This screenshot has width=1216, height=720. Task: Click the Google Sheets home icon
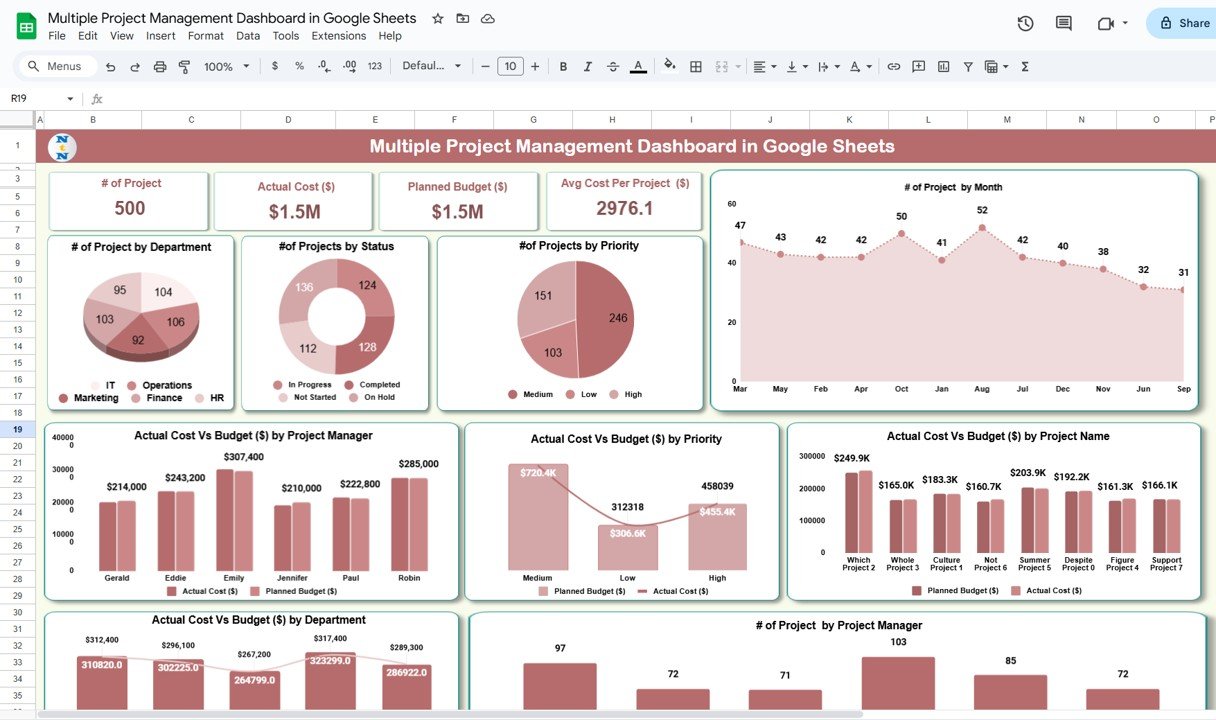tap(26, 26)
